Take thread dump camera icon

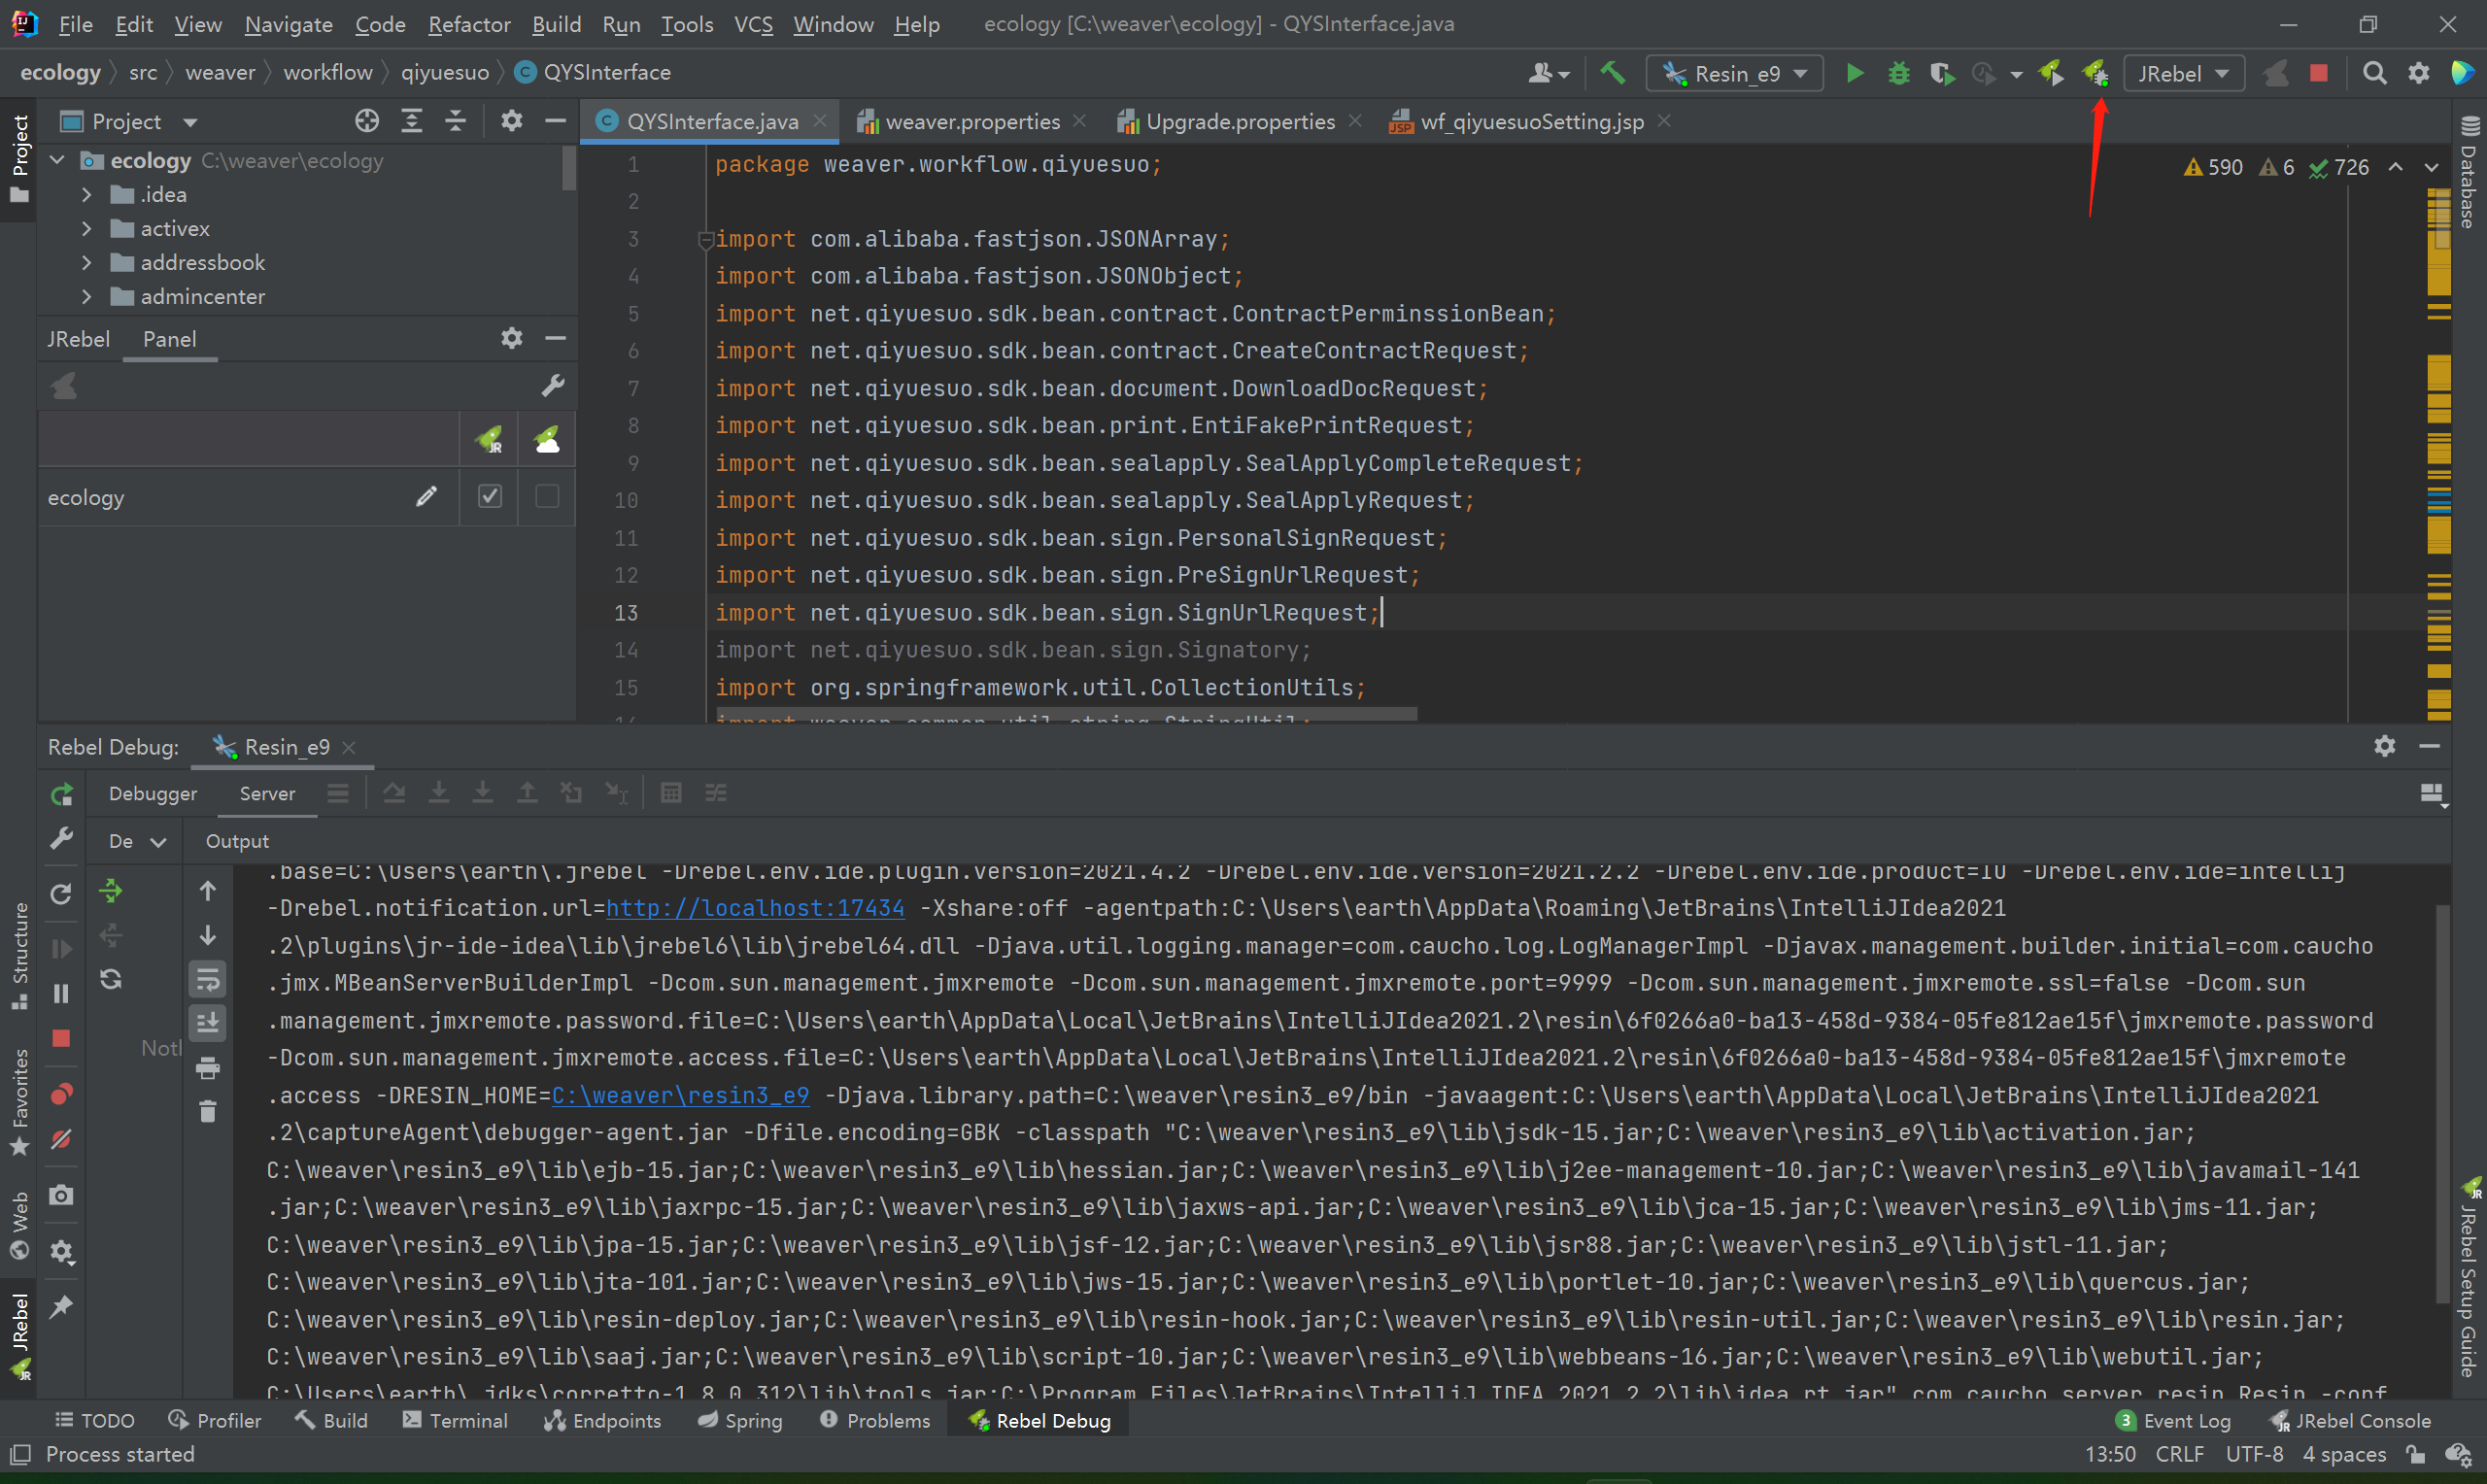(x=61, y=1195)
